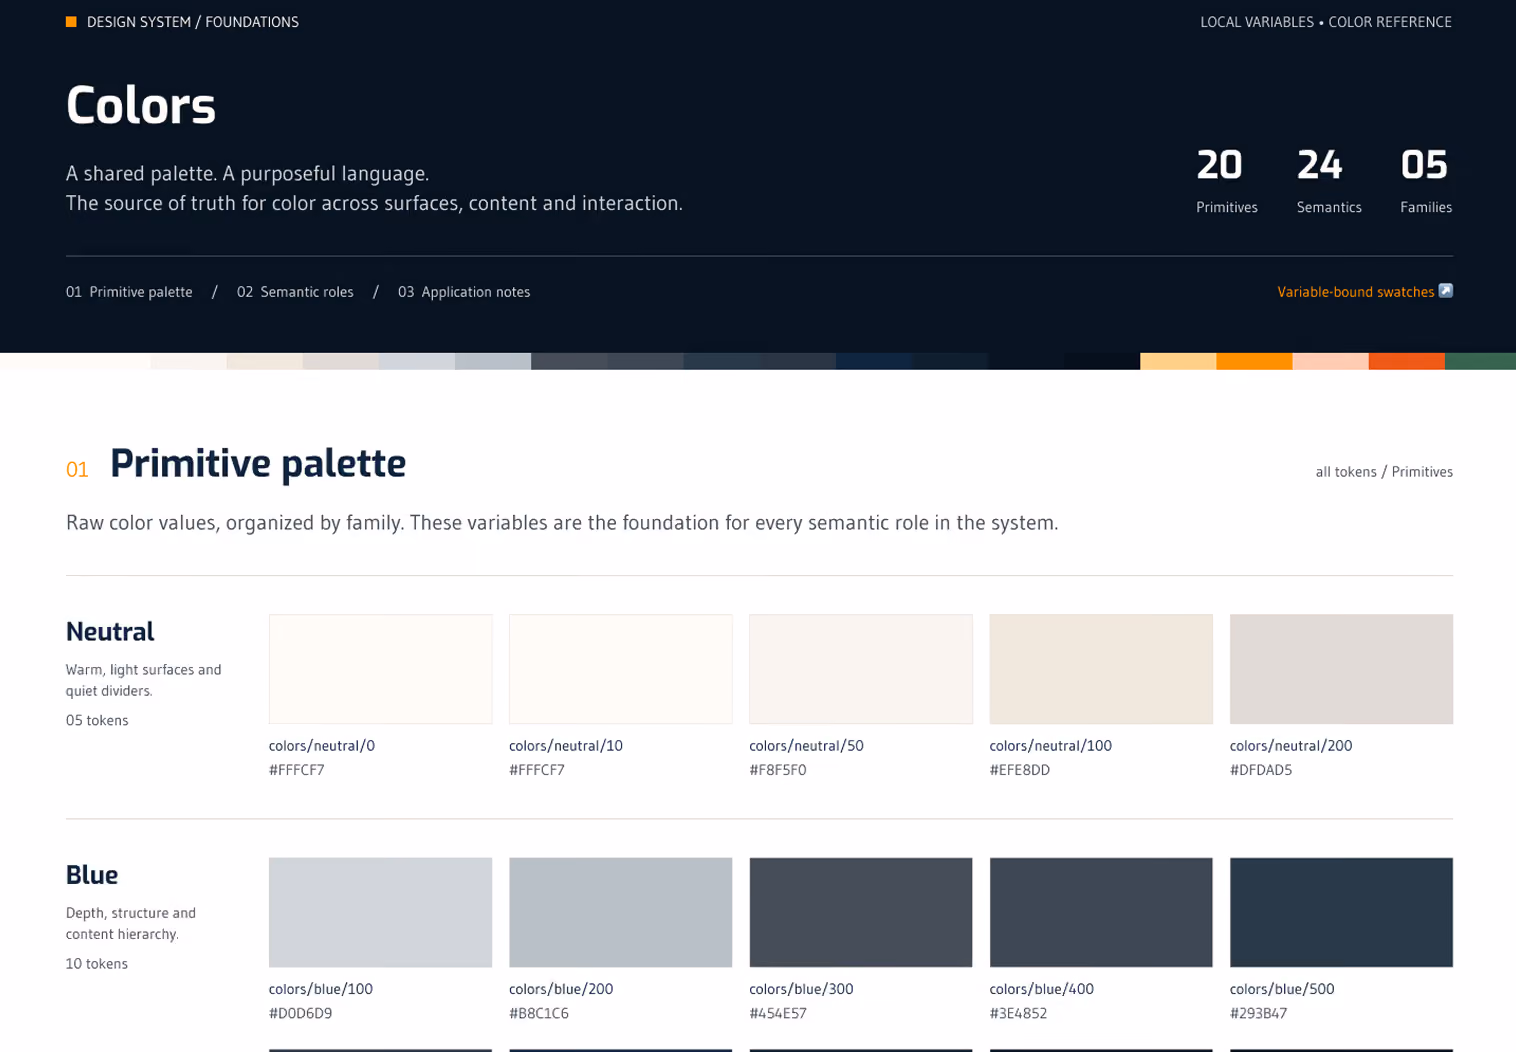This screenshot has width=1516, height=1052.
Task: Click the "24 Semantics" stat
Action: click(1329, 180)
